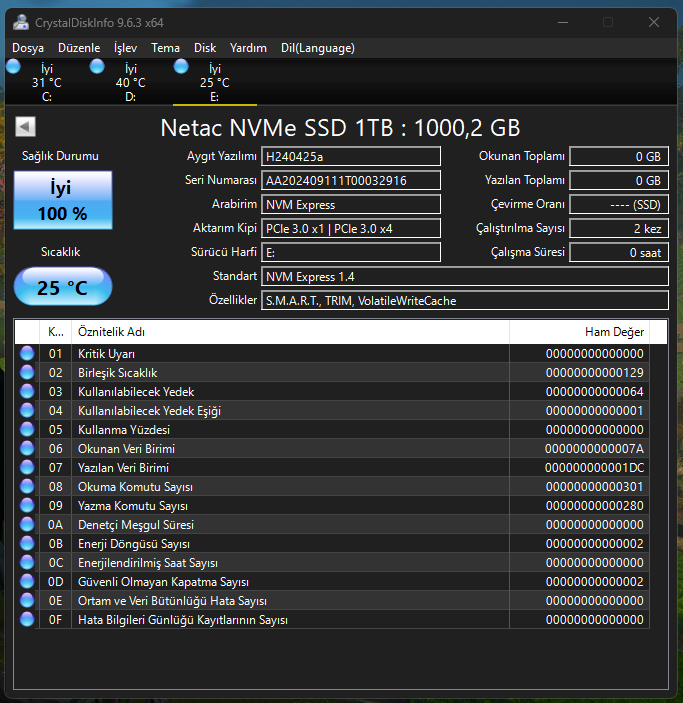Click status orb for Kritik Uyarı row
Viewport: 683px width, 703px height.
27,353
